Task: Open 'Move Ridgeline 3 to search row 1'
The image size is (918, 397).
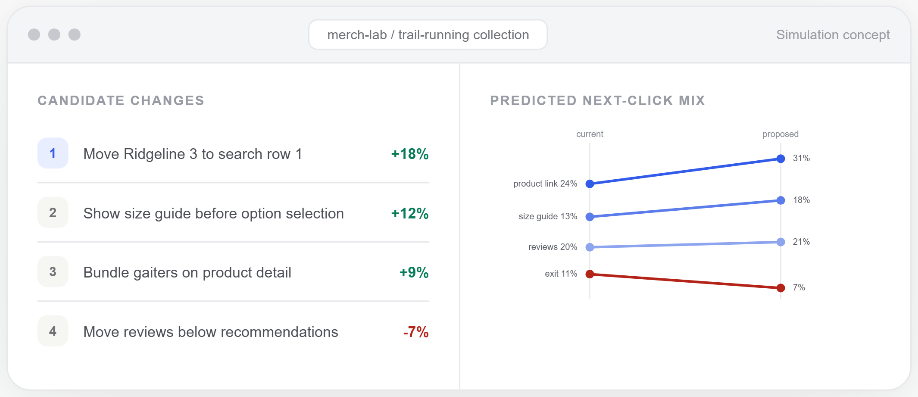Action: click(233, 153)
